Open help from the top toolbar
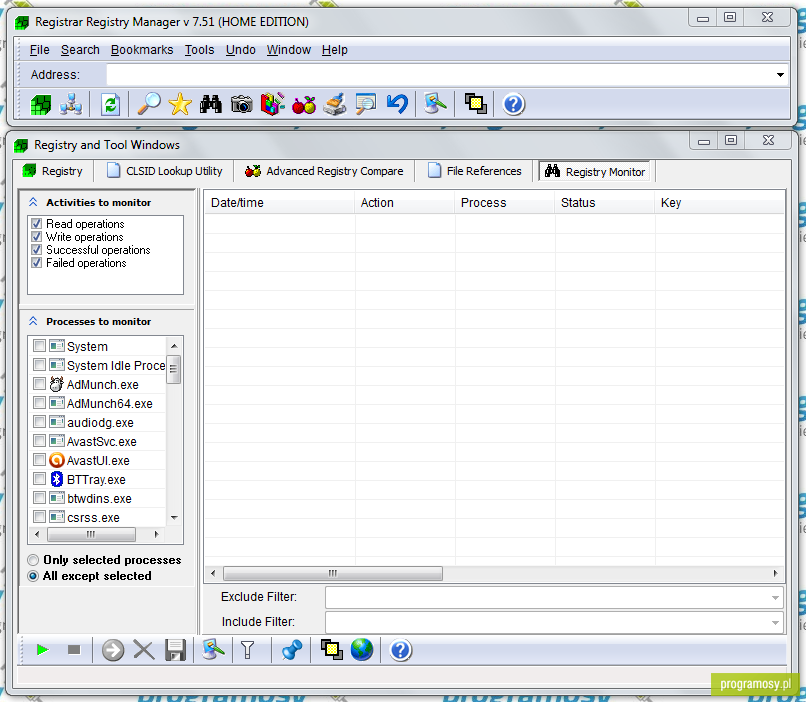806x702 pixels. click(x=513, y=104)
